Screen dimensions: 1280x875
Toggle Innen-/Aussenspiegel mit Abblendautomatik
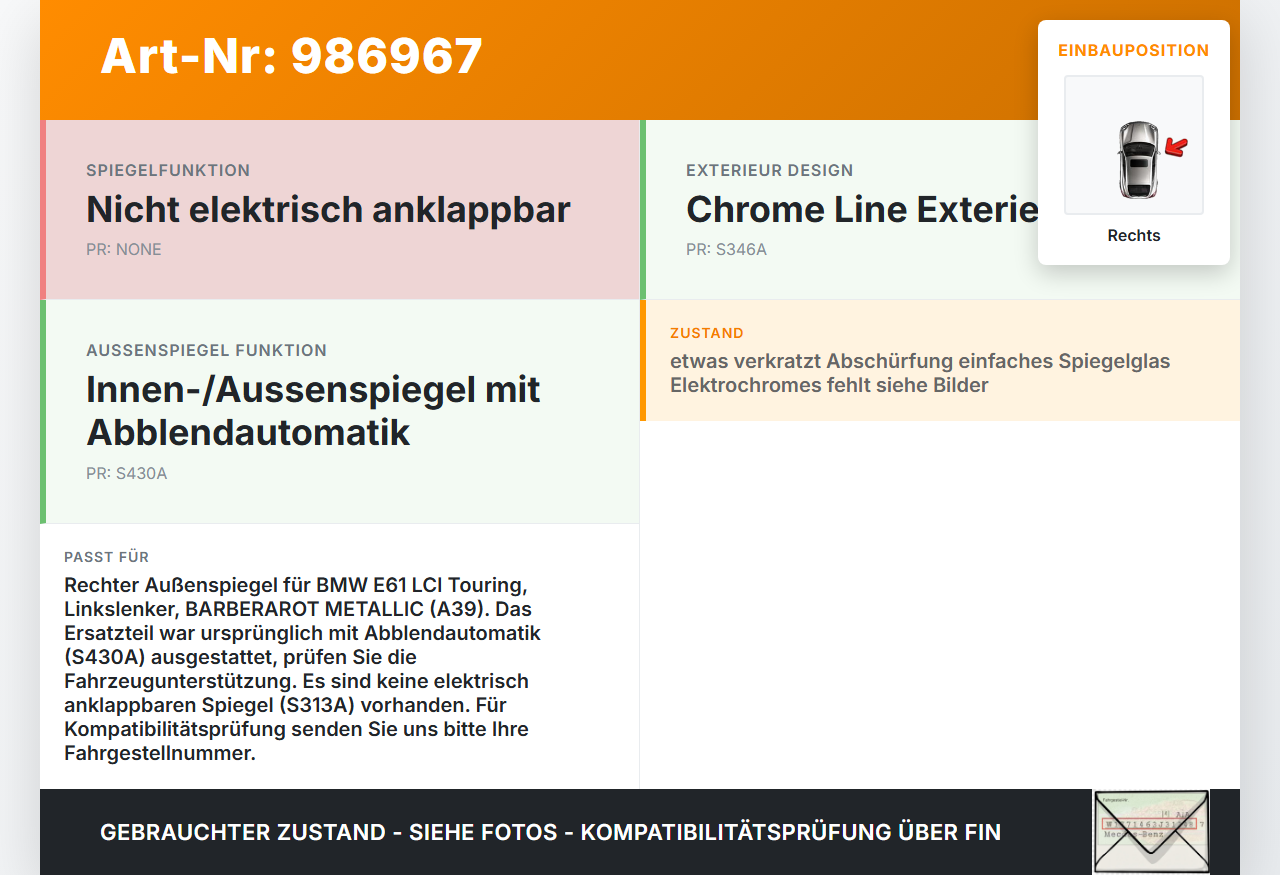pyautogui.click(x=313, y=410)
